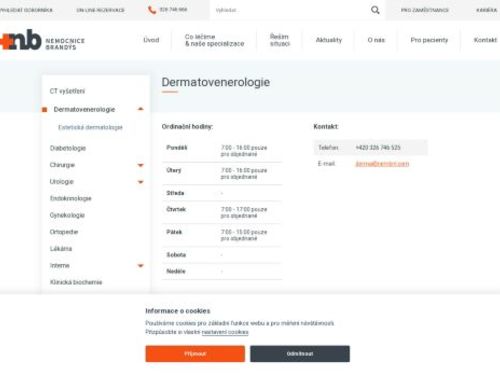Select Diabetologie in sidebar
The width and height of the screenshot is (500, 375).
pyautogui.click(x=68, y=148)
